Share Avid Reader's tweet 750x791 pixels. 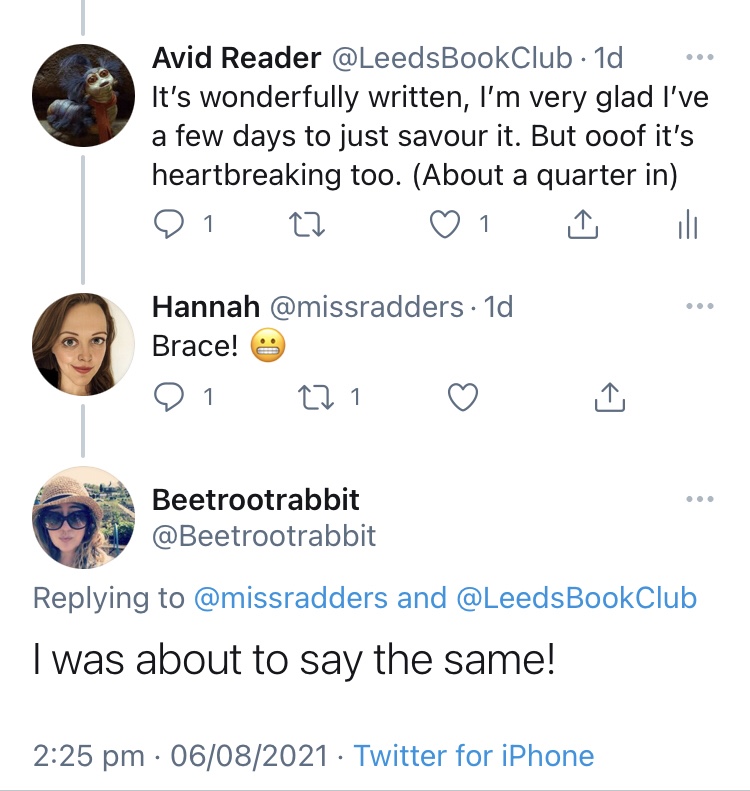point(582,226)
